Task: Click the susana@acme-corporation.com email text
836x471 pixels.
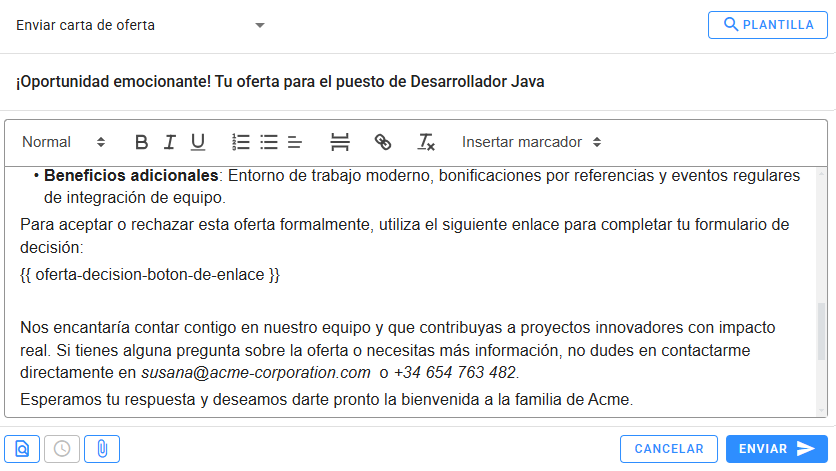Action: [x=256, y=372]
